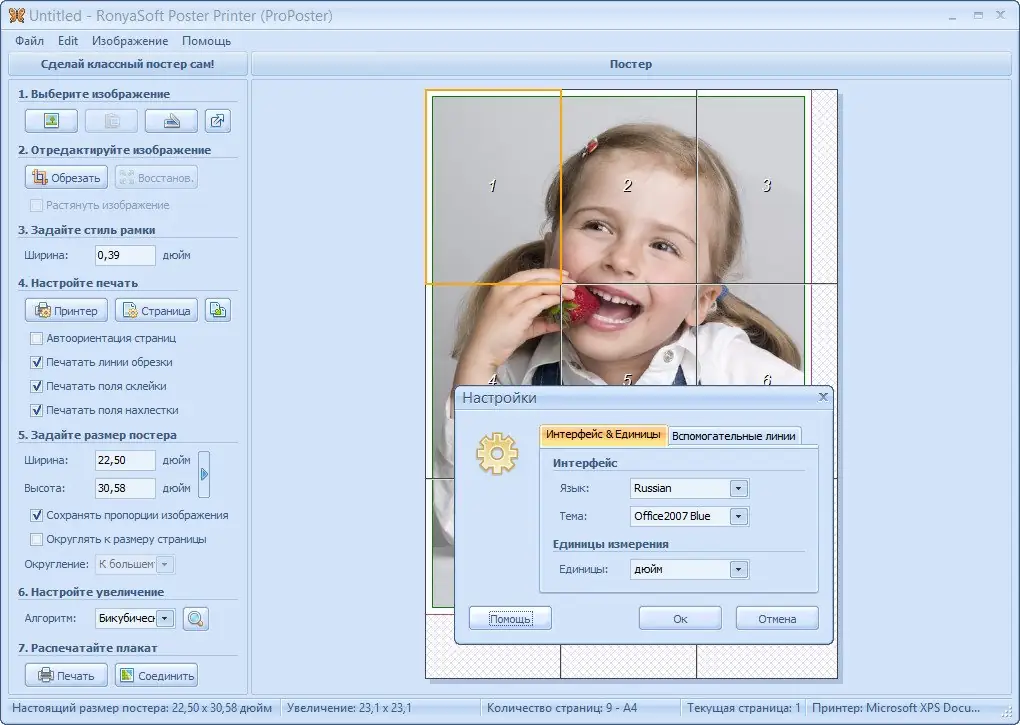1020x725 pixels.
Task: Click the paste from clipboard icon
Action: (x=112, y=121)
